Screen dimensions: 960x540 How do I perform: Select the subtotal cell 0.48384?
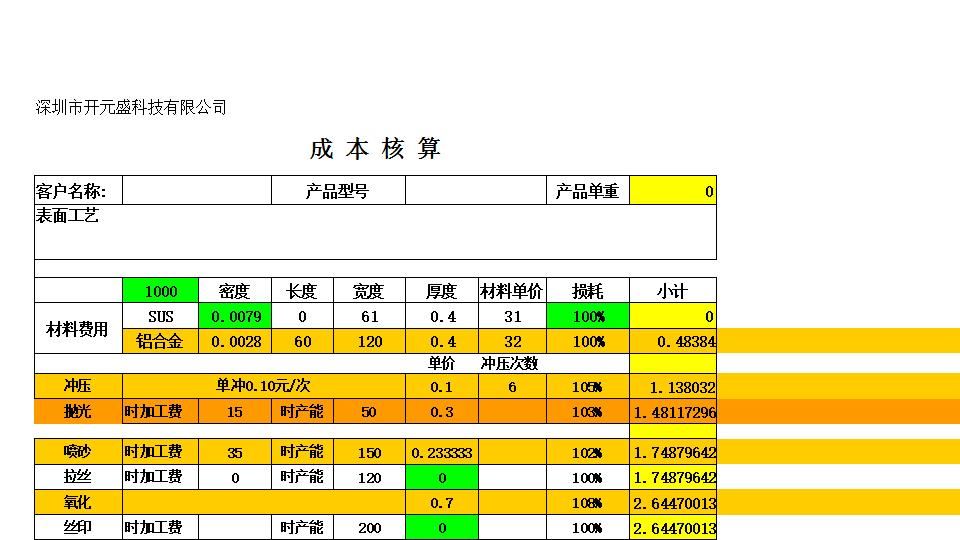click(673, 341)
